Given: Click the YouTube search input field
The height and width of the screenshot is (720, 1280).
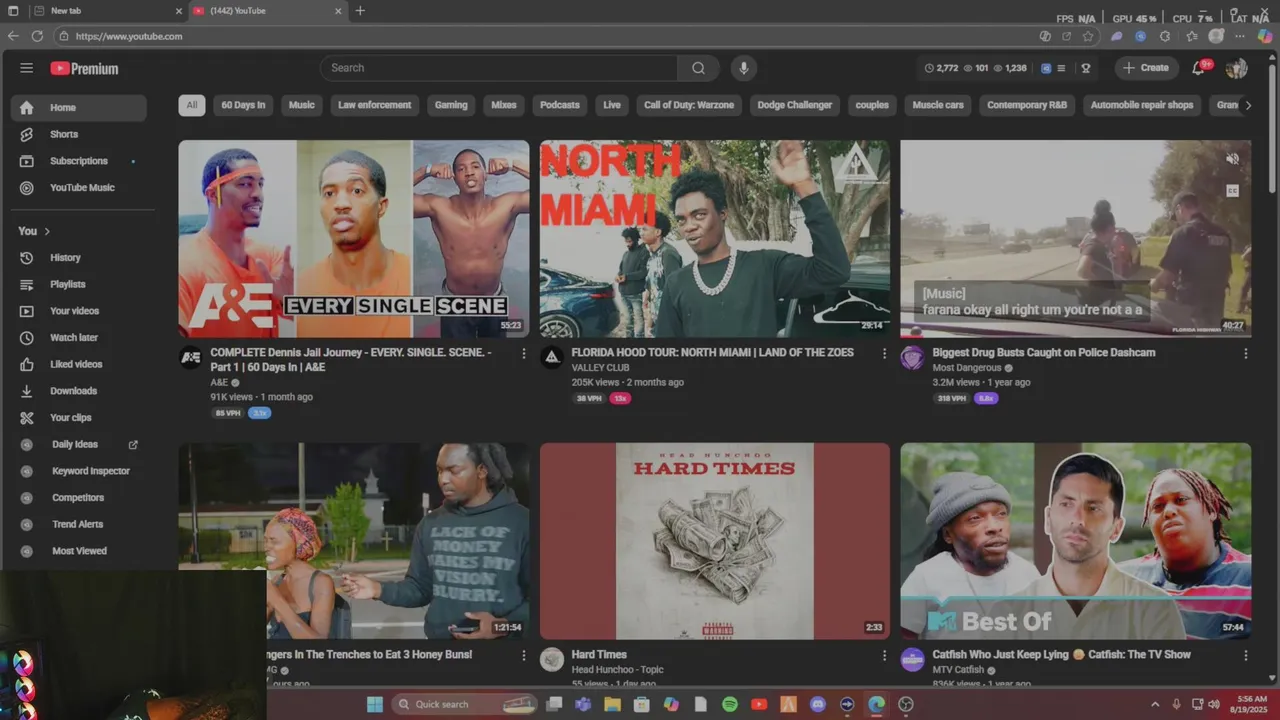Looking at the screenshot, I should [498, 68].
